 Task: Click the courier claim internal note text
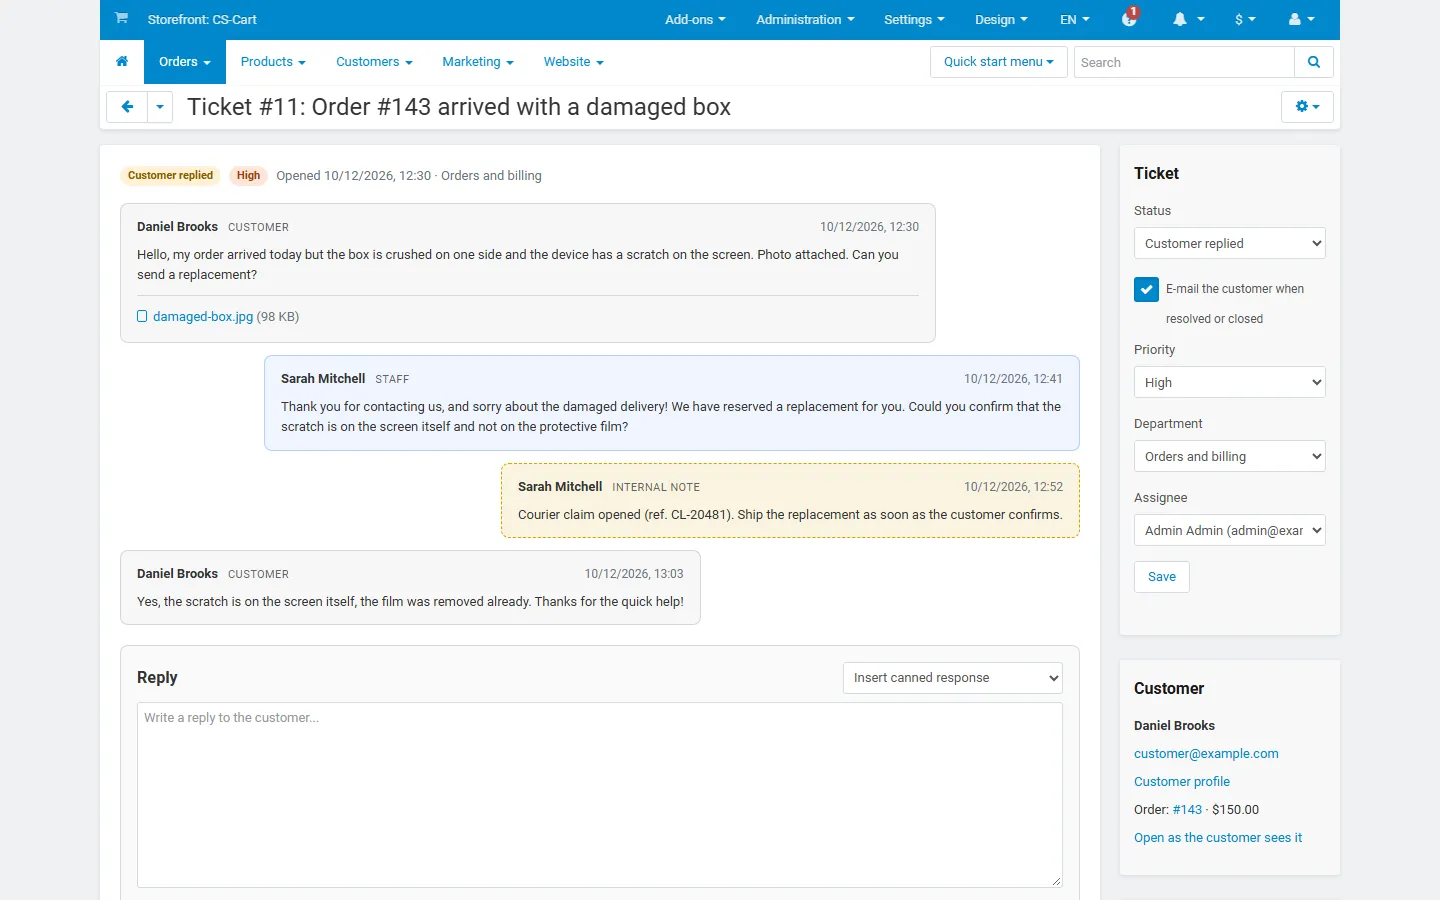click(x=790, y=515)
